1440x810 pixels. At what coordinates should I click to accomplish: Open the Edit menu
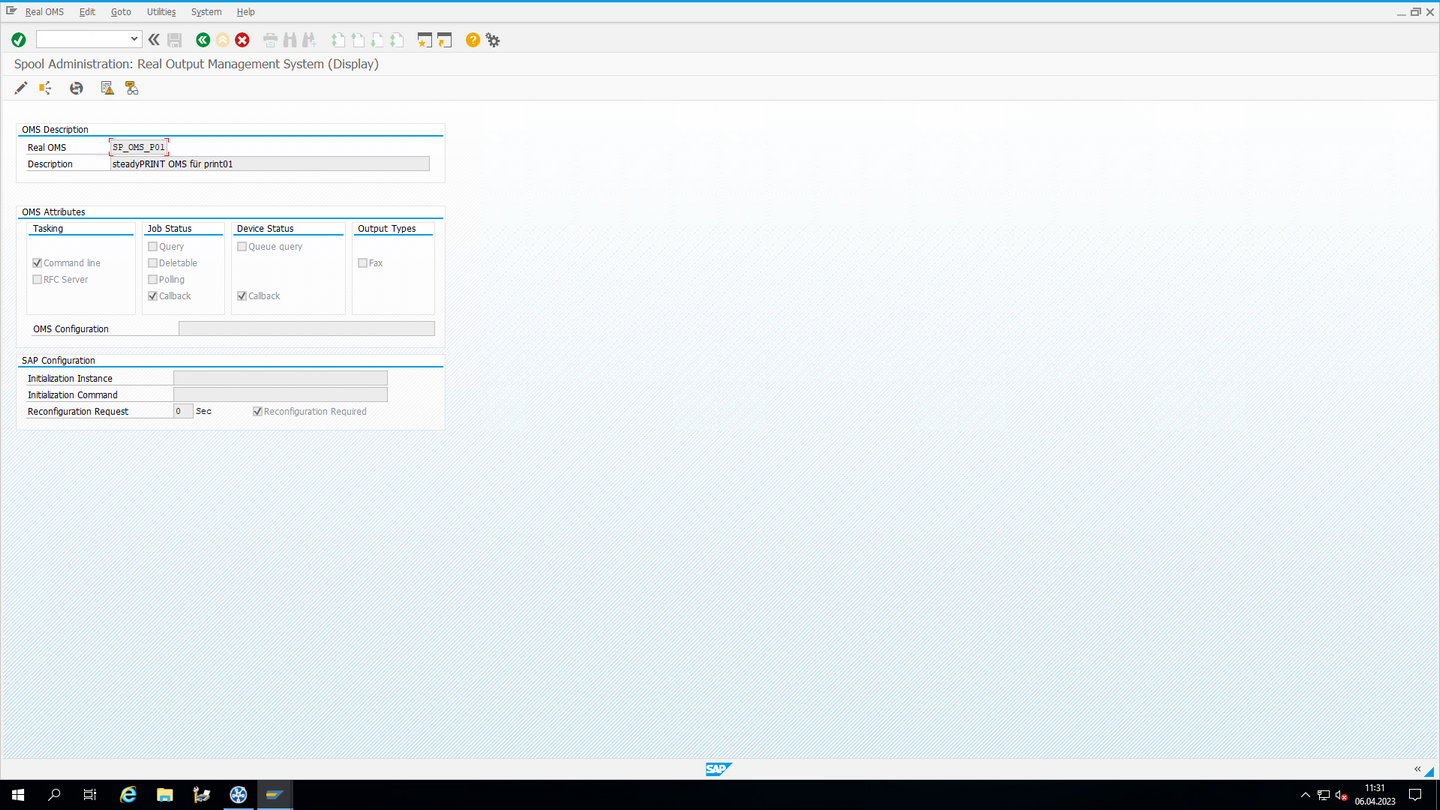click(87, 12)
